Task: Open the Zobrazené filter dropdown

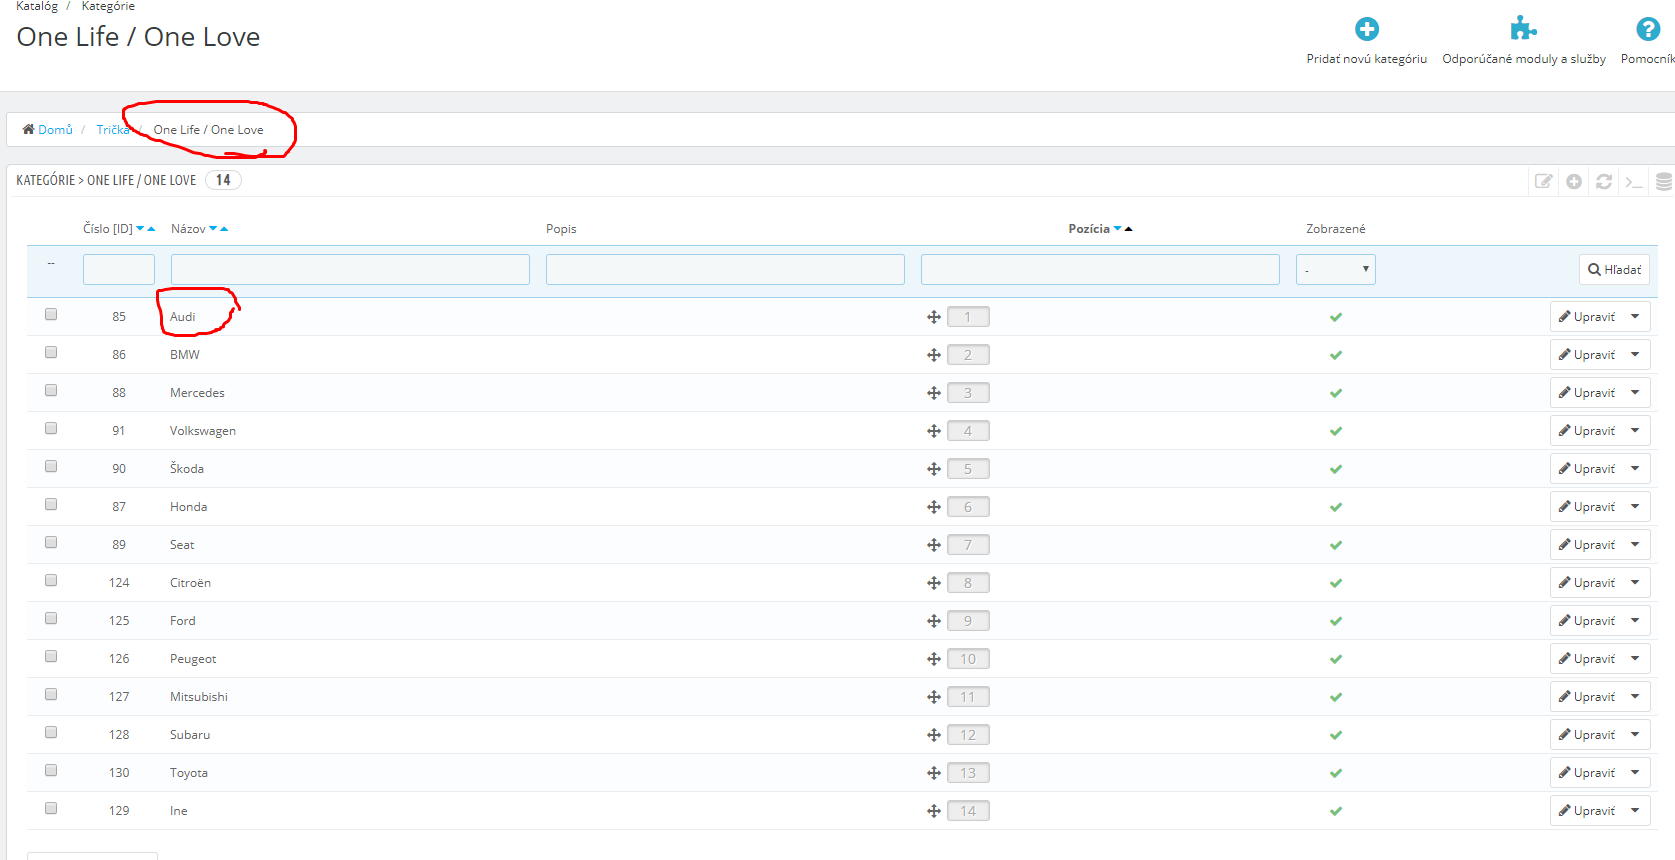Action: 1336,269
